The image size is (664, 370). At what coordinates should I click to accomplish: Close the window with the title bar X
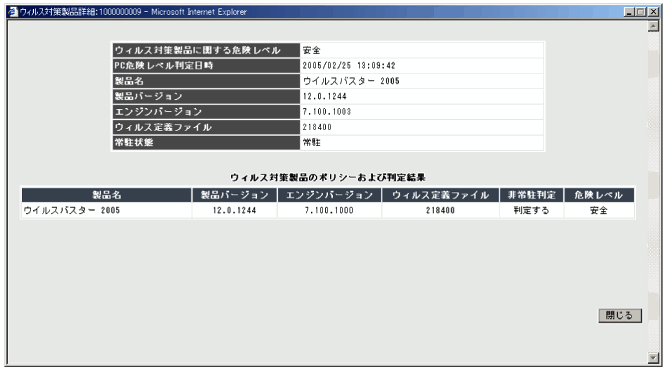[653, 12]
